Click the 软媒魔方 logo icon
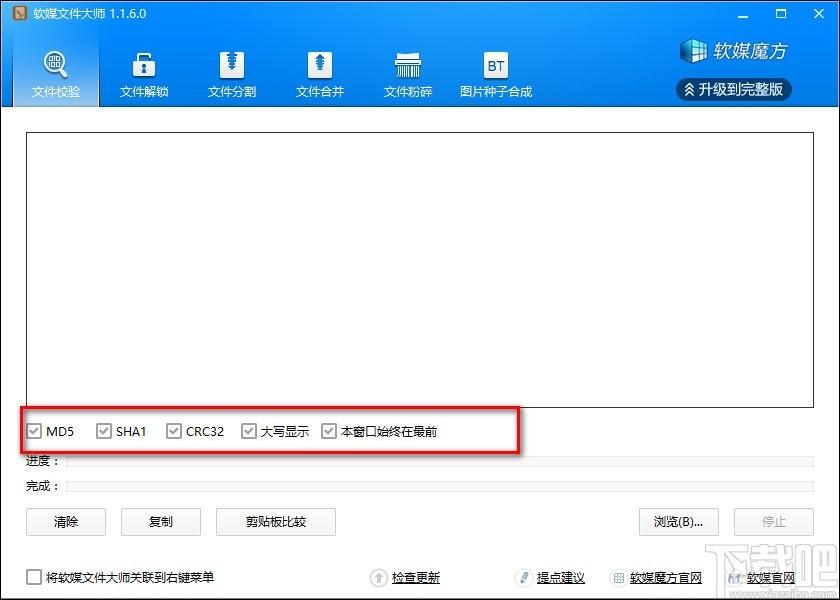The width and height of the screenshot is (840, 600). 693,51
